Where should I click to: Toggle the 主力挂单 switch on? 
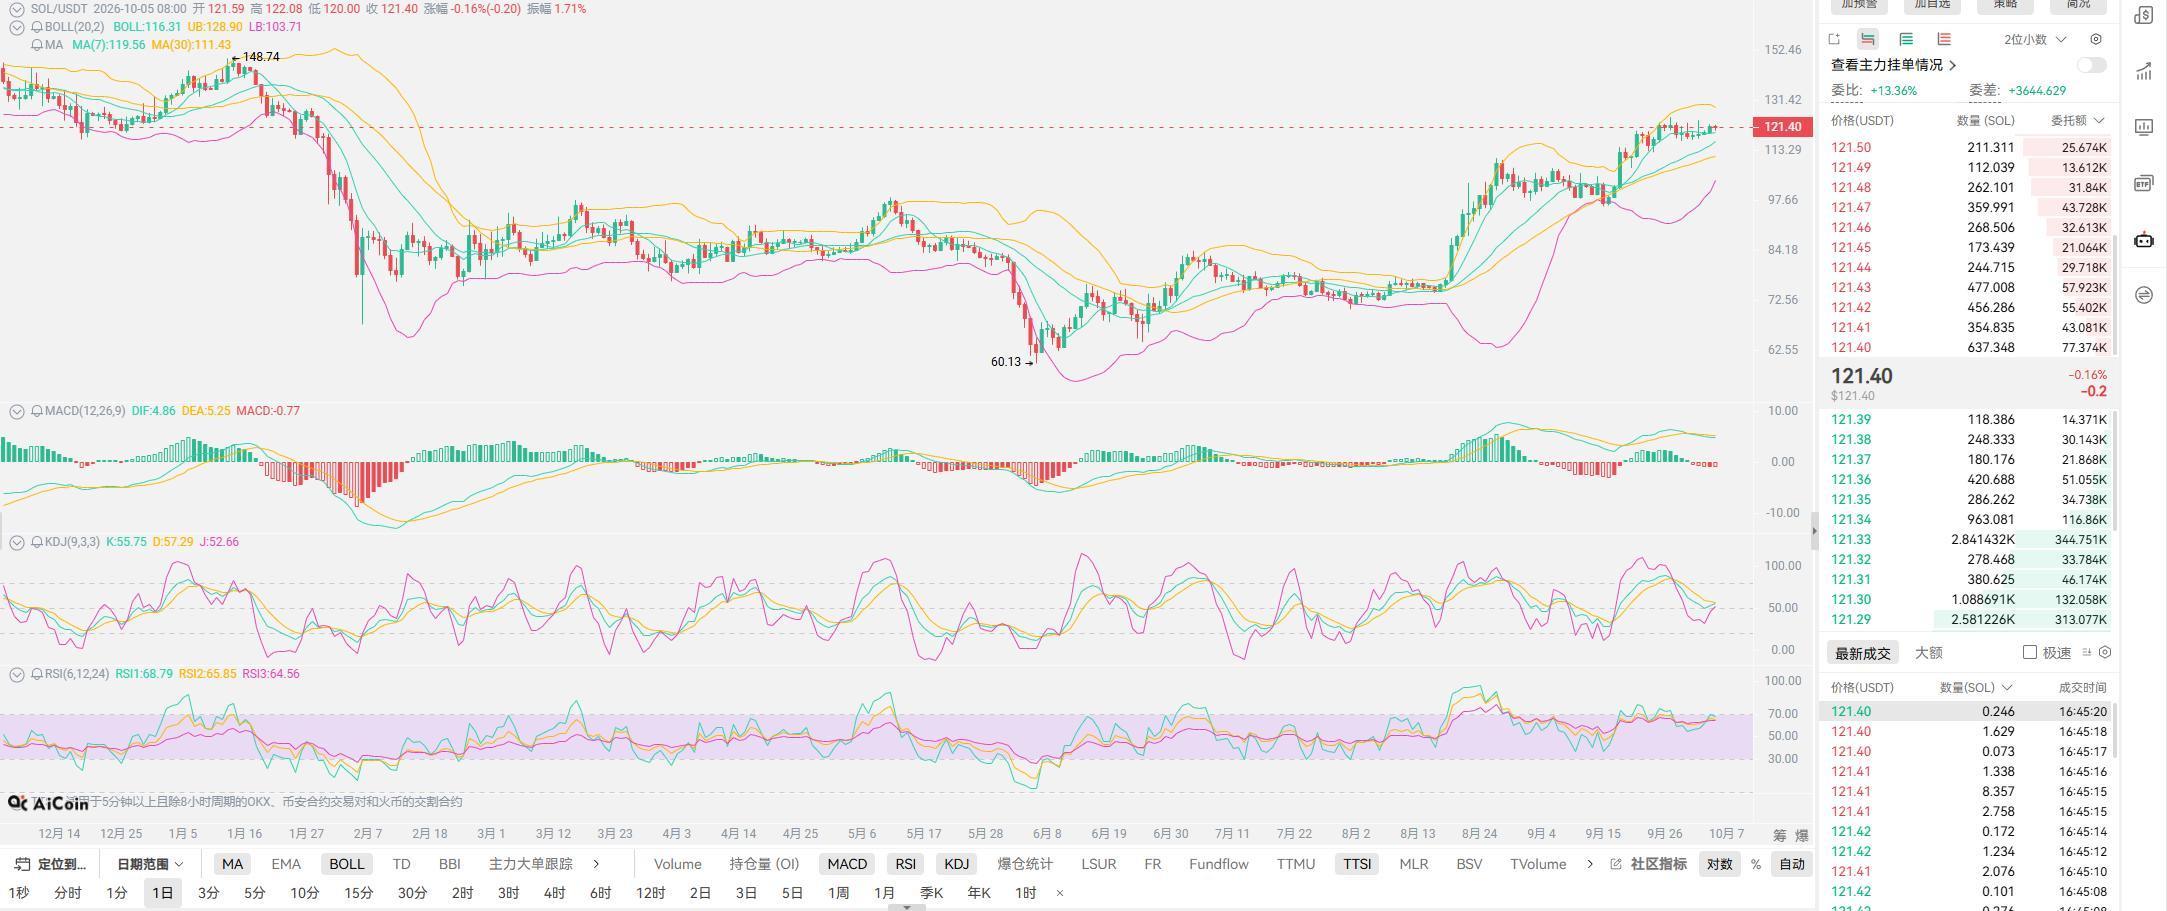pyautogui.click(x=2091, y=65)
